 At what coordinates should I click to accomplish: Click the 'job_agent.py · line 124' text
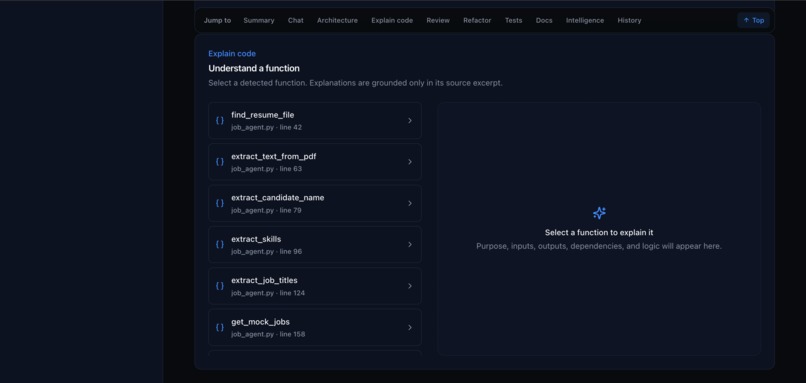(268, 293)
